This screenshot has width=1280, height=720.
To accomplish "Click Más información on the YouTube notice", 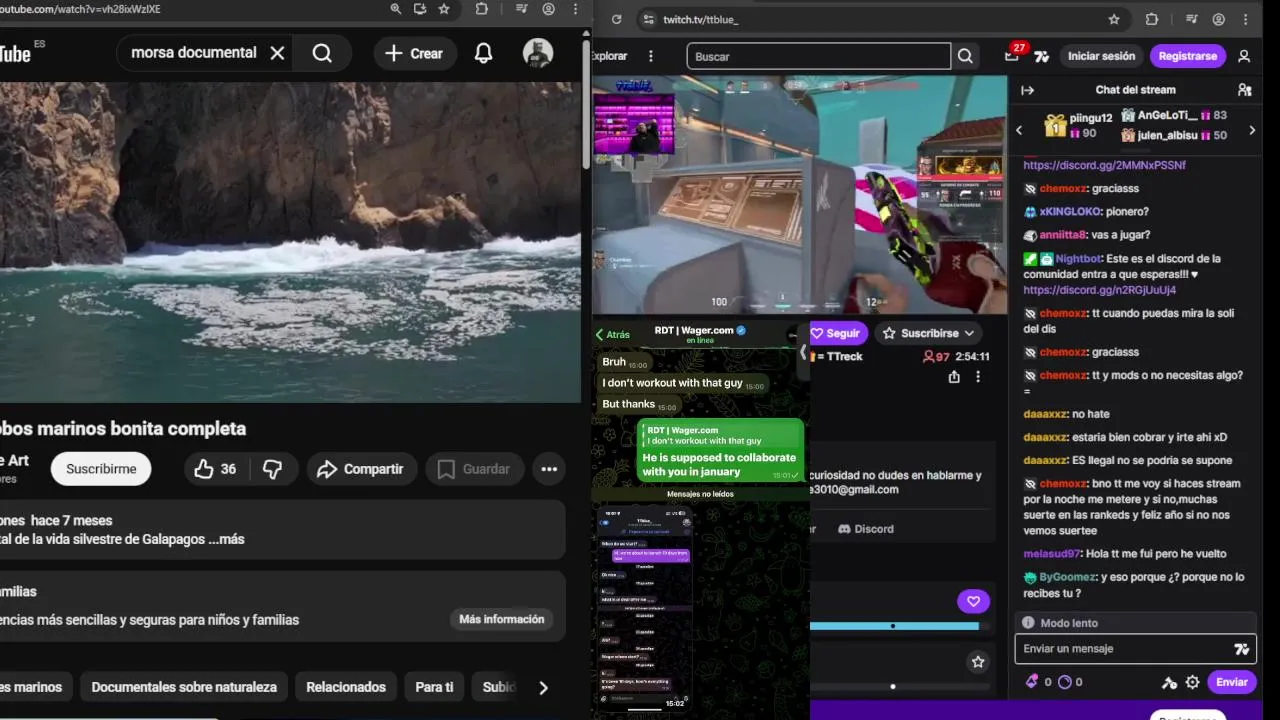I will point(502,619).
